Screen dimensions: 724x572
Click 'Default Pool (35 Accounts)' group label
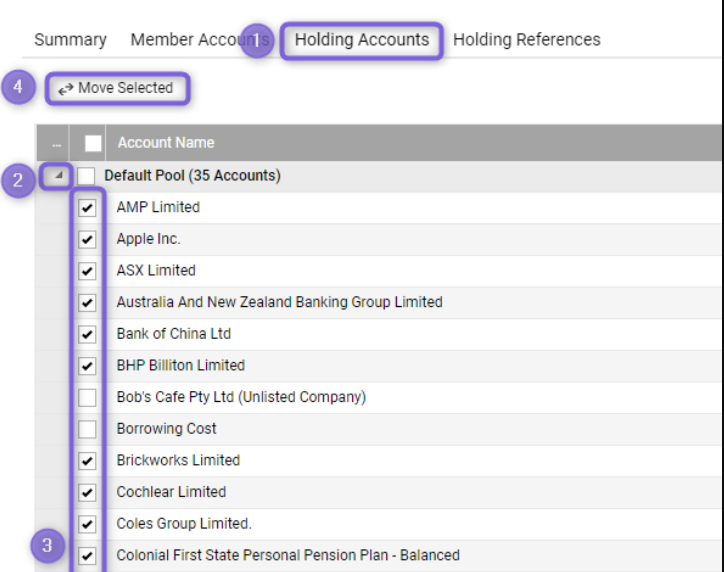(192, 175)
